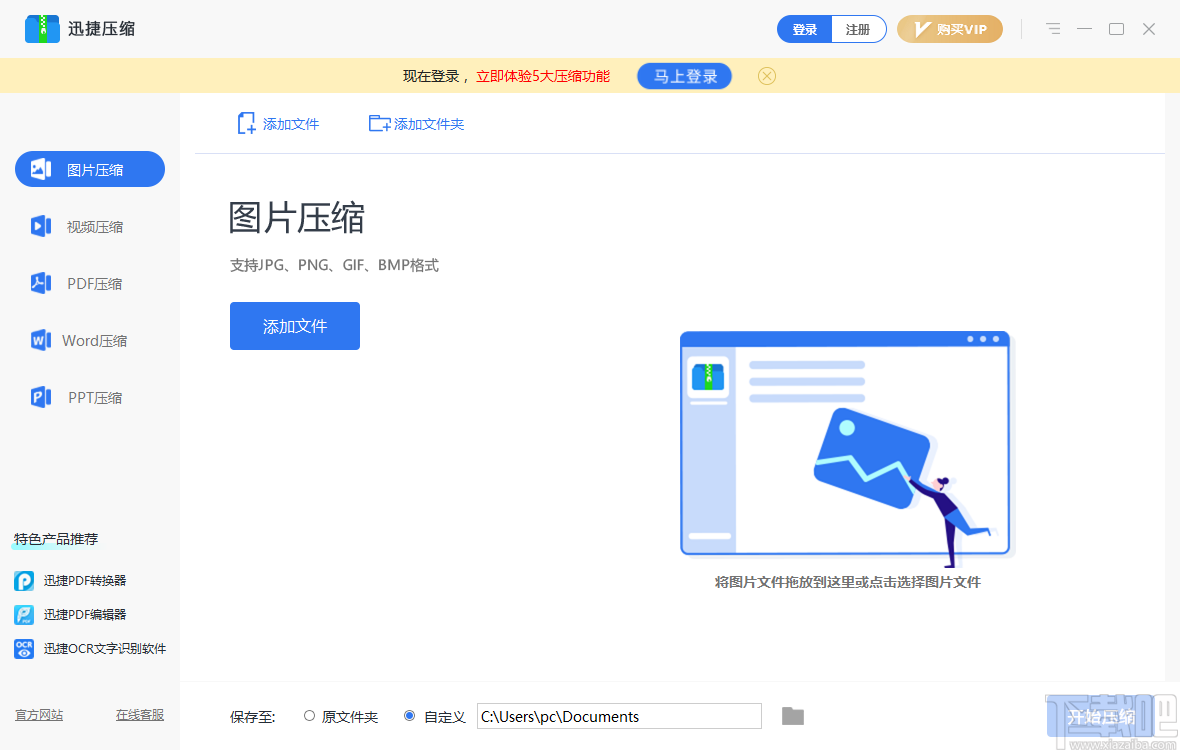Select Word压缩 in the sidebar
1180x750 pixels.
89,340
